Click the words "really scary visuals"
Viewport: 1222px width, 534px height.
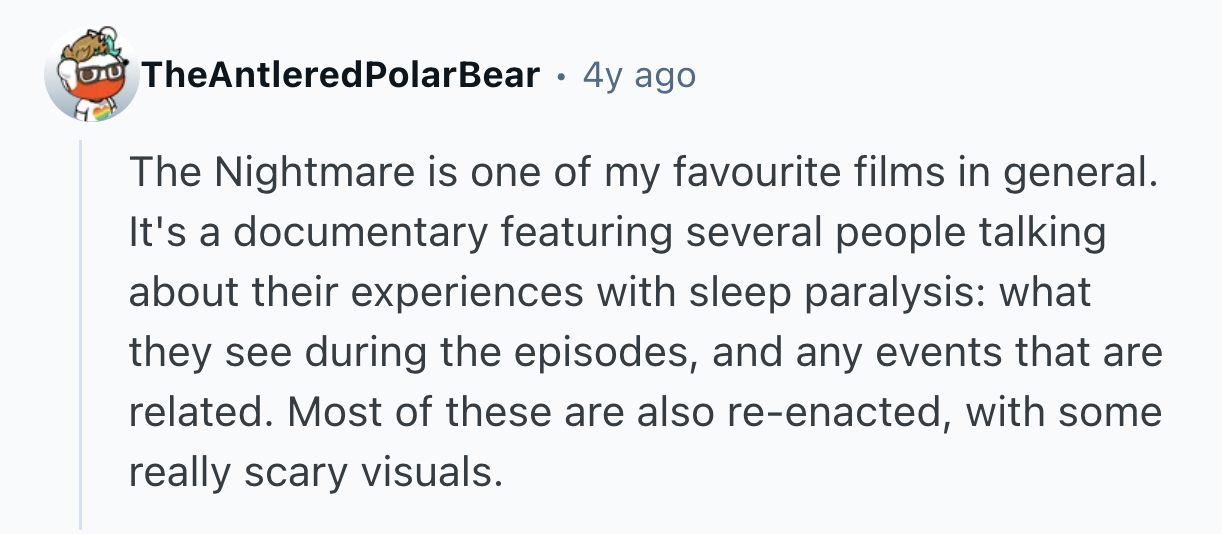tap(314, 471)
